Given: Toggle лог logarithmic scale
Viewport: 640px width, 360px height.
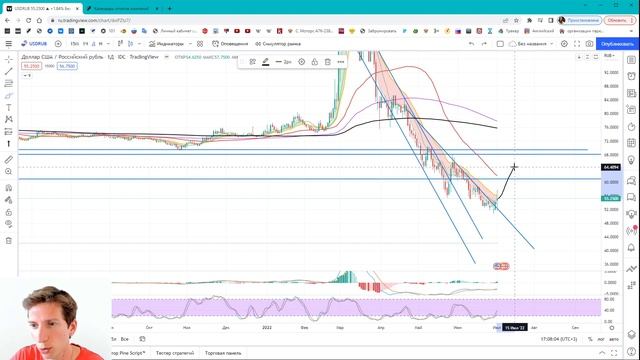Looking at the screenshot, I should [x=601, y=339].
